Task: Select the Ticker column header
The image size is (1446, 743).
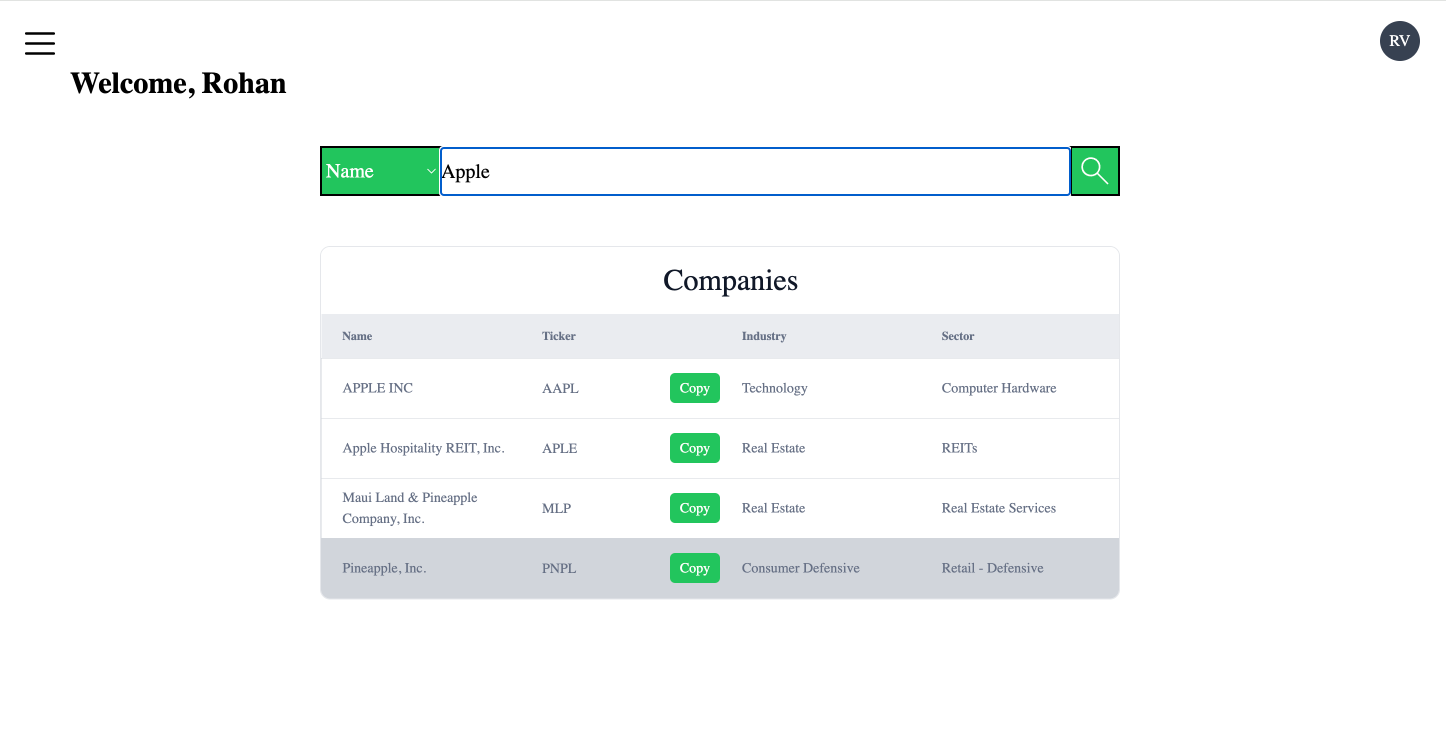Action: pyautogui.click(x=559, y=336)
